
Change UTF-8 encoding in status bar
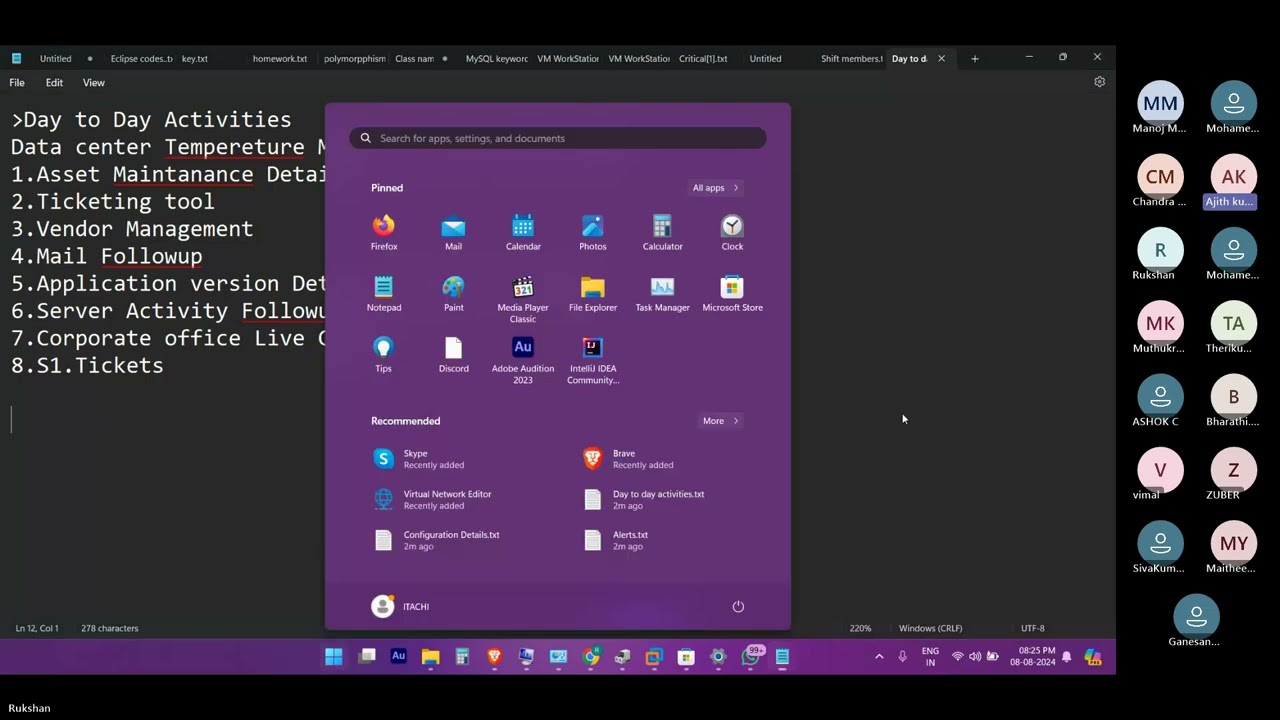click(x=1032, y=628)
